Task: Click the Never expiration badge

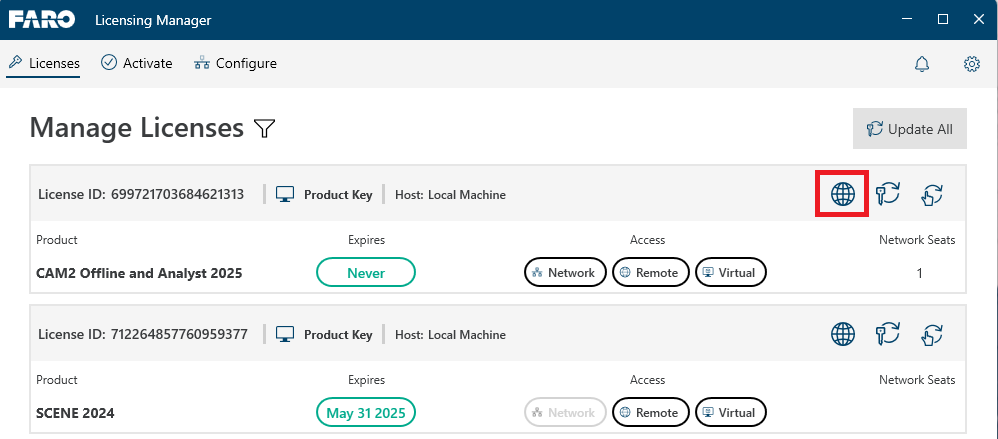Action: click(365, 272)
